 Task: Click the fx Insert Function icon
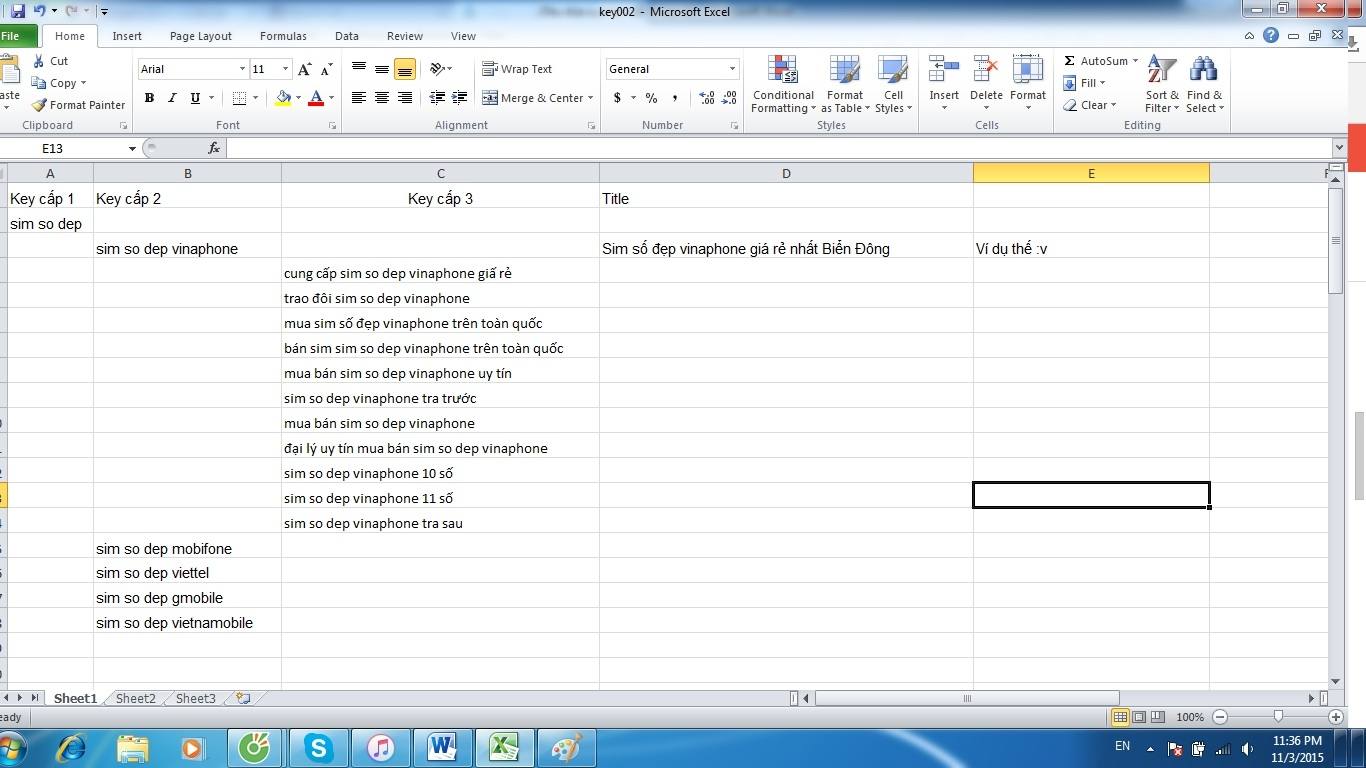coord(214,148)
